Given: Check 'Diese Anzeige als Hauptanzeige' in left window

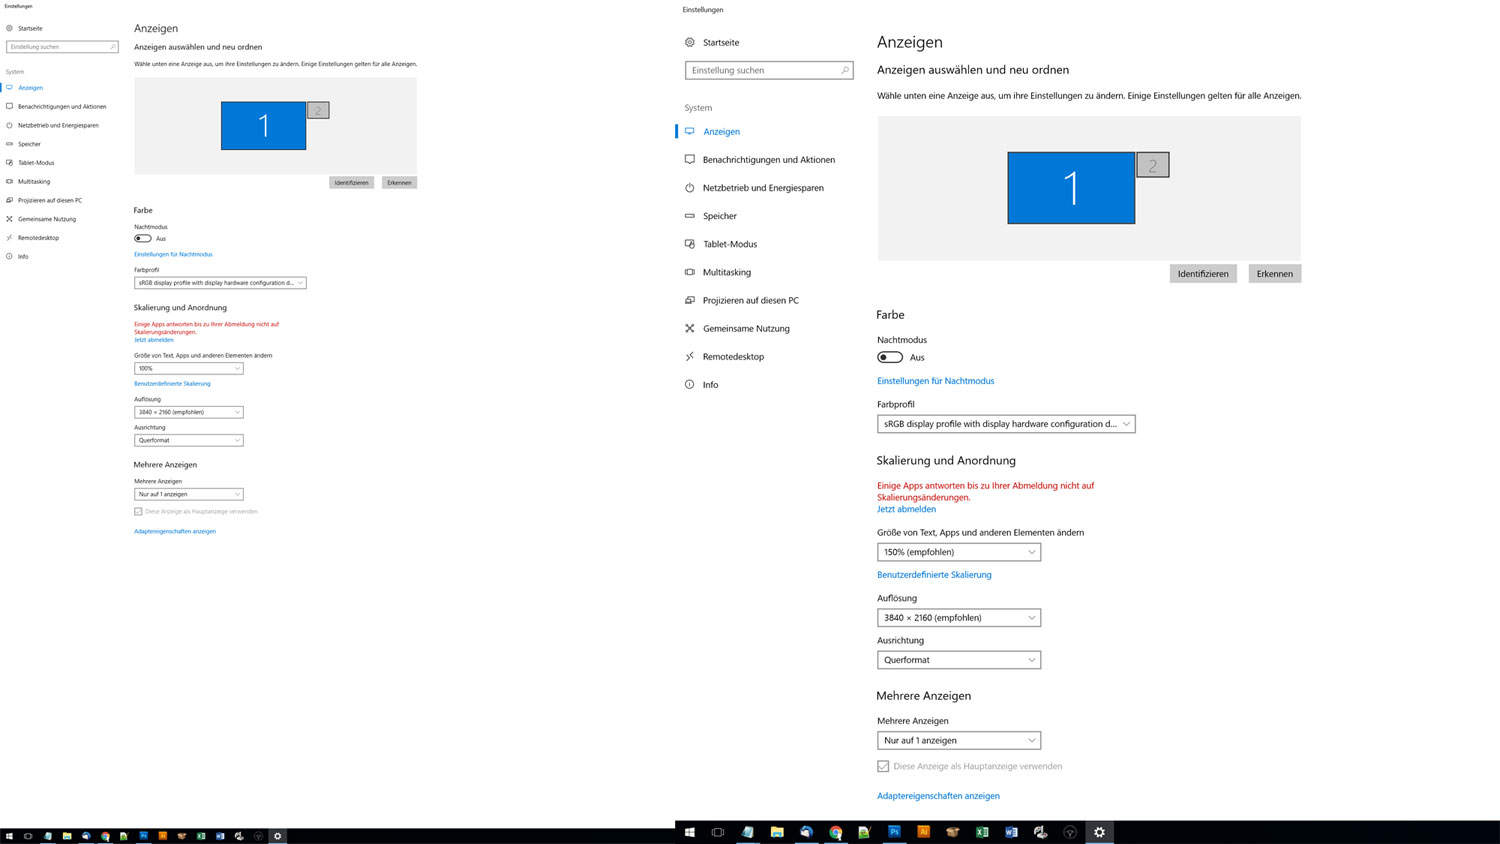Looking at the screenshot, I should (138, 511).
